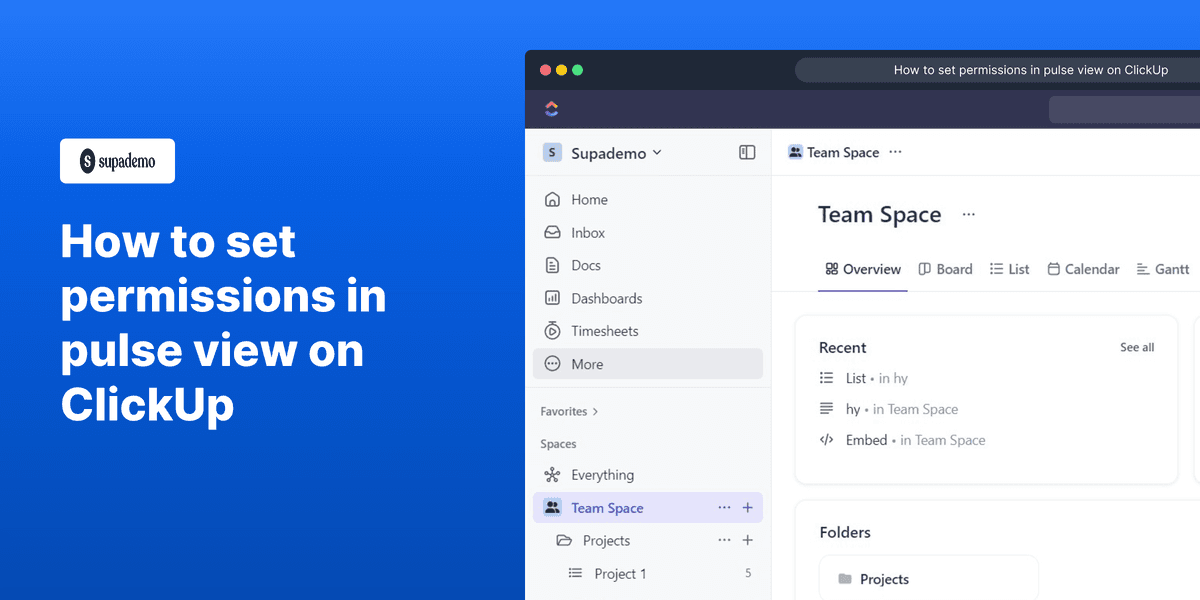Open the Calendar view tab
Image resolution: width=1200 pixels, height=600 pixels.
coord(1083,269)
